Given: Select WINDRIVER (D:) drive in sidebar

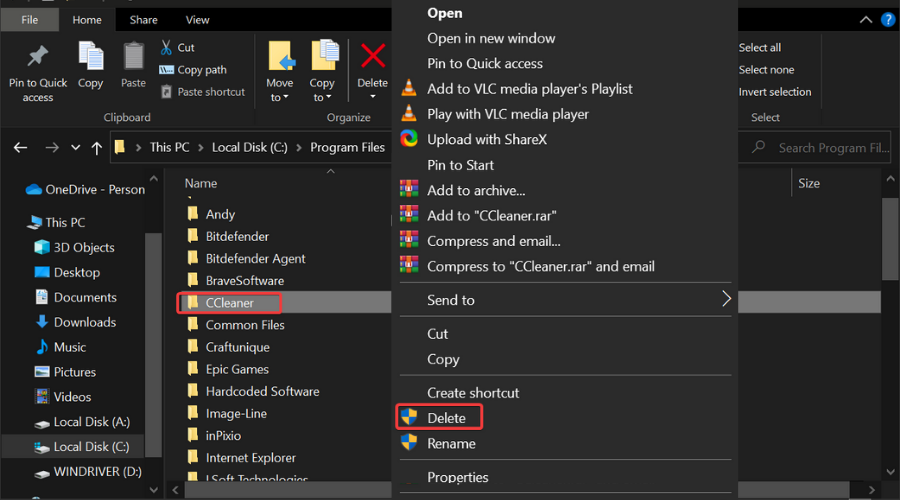Looking at the screenshot, I should pyautogui.click(x=88, y=472).
